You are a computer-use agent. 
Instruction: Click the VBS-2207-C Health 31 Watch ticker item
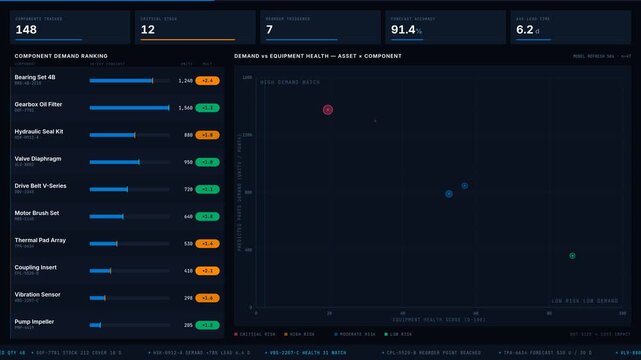pos(305,353)
